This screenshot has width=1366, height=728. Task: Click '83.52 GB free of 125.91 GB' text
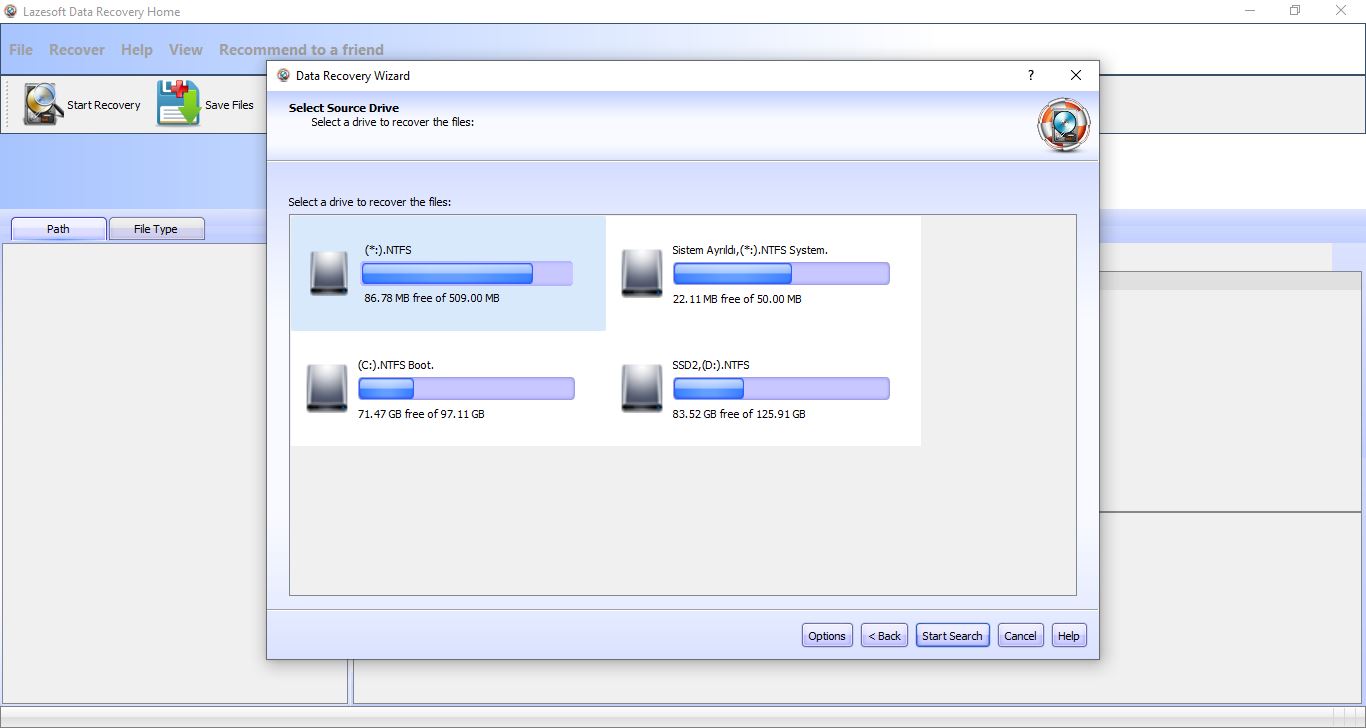[x=739, y=414]
